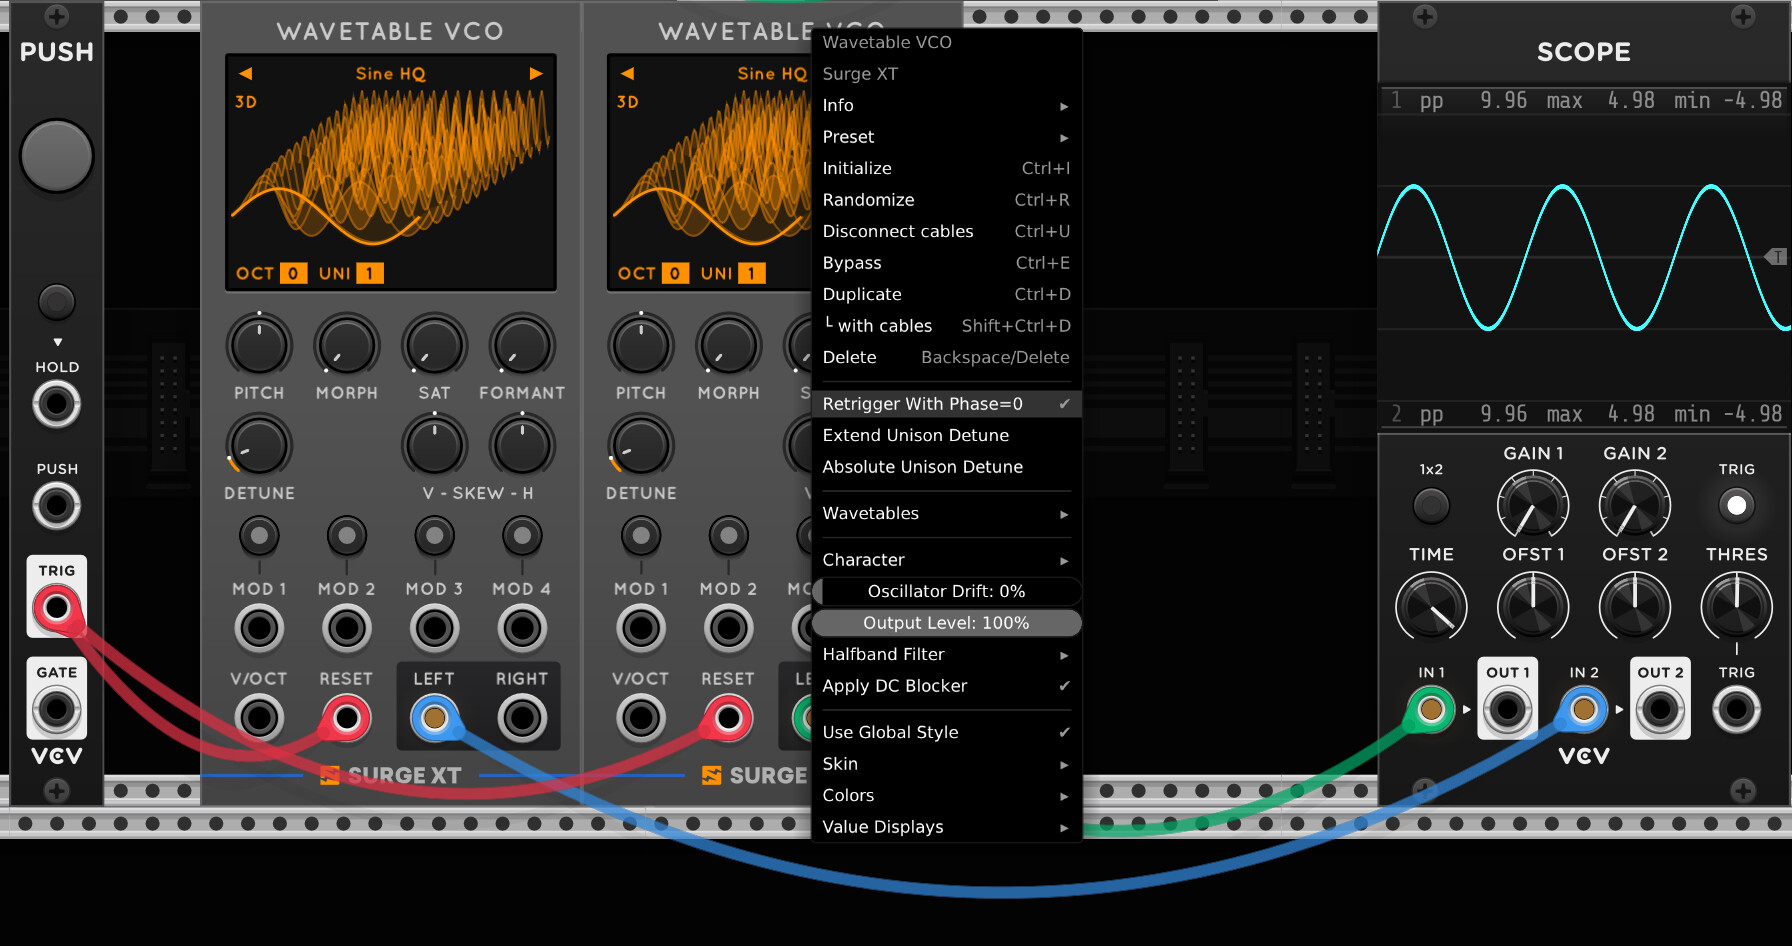
Task: Select Disconnect cables menu item
Action: tap(946, 231)
